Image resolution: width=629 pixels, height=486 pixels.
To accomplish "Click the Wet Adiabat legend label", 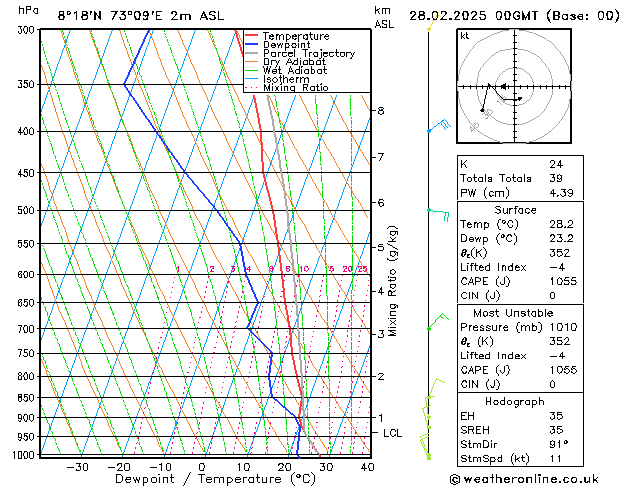I will [x=295, y=71].
